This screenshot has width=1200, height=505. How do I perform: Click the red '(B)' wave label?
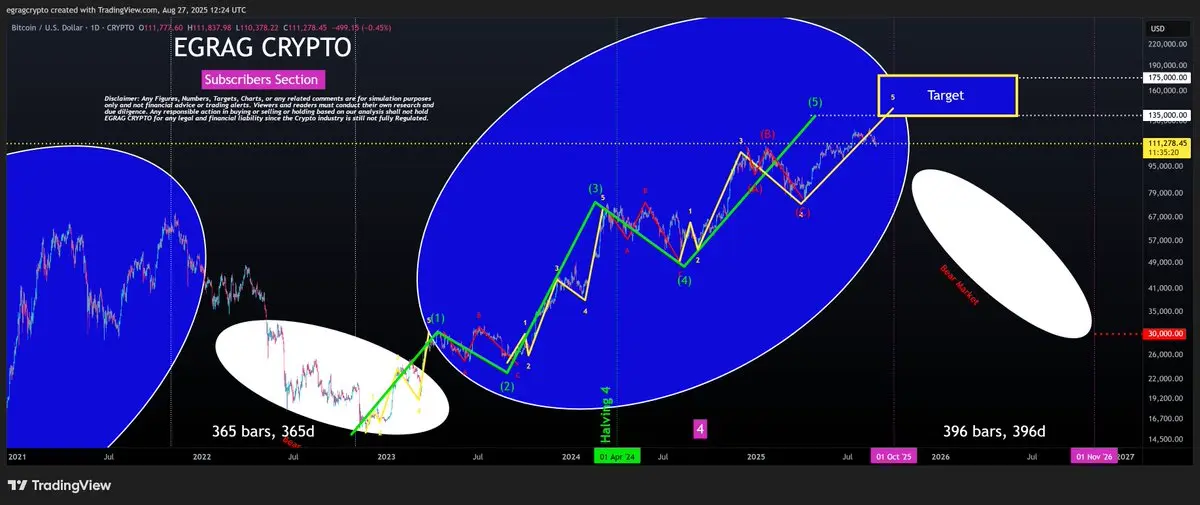pyautogui.click(x=767, y=134)
